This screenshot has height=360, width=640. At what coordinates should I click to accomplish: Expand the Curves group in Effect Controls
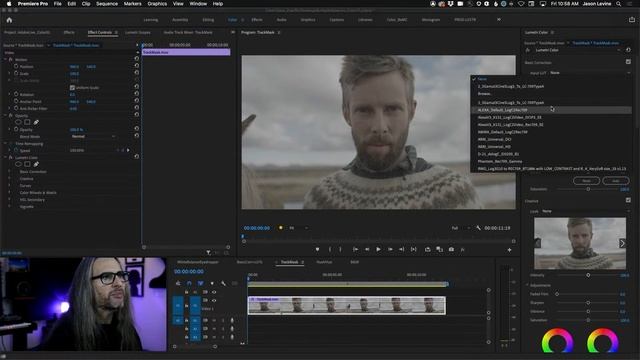coord(10,186)
